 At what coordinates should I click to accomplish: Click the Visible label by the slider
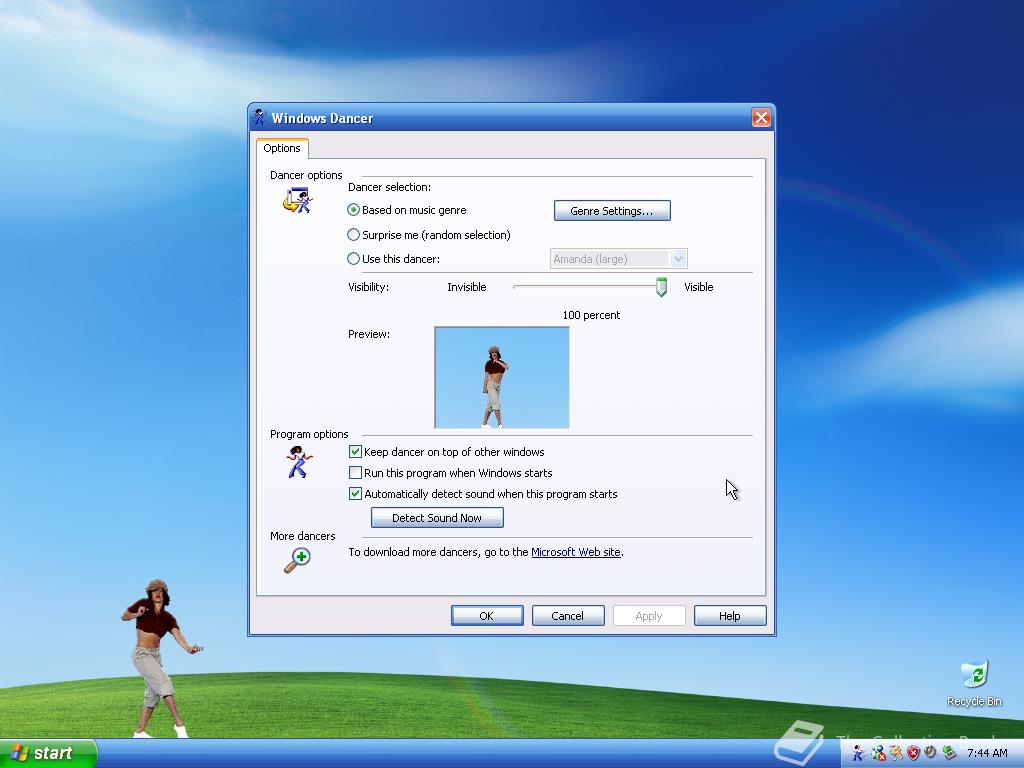698,287
